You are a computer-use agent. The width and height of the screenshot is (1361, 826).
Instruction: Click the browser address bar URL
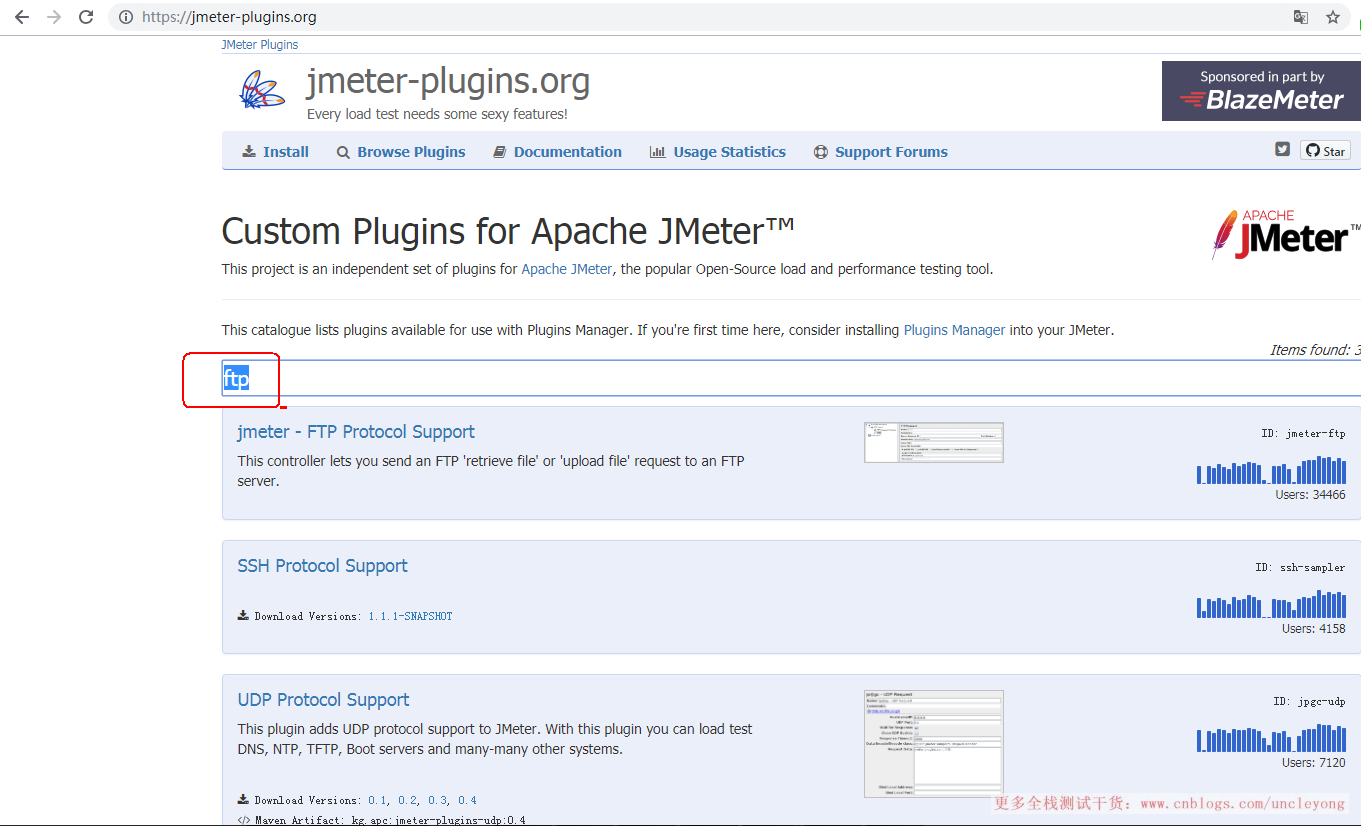click(229, 17)
